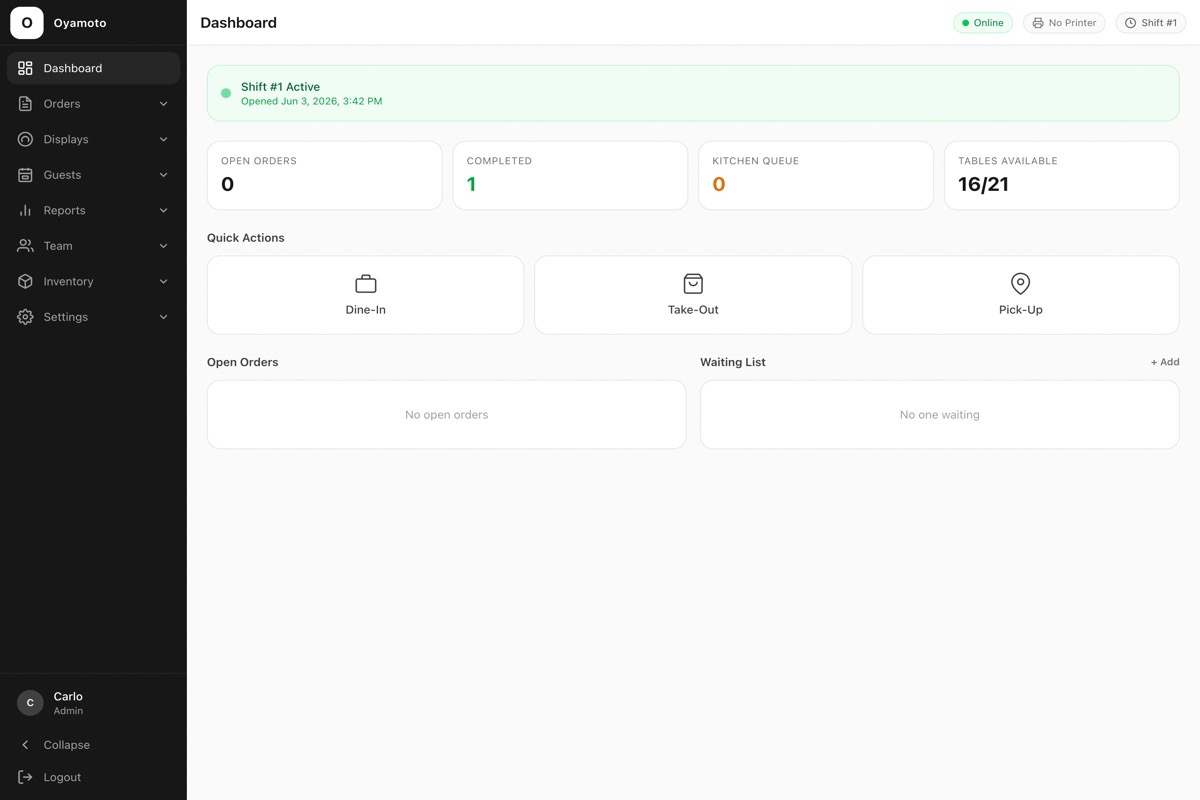Click the Dashboard grid icon in sidebar
This screenshot has width=1200, height=800.
(x=25, y=68)
